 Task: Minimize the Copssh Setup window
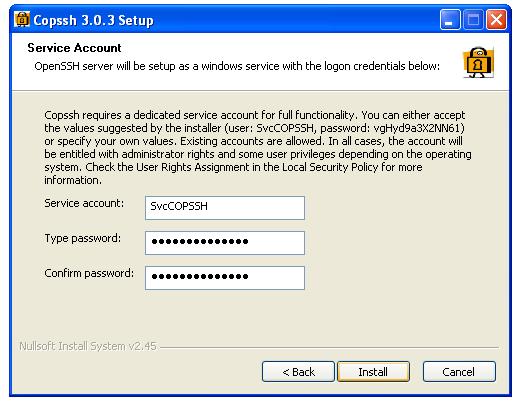pyautogui.click(x=450, y=20)
